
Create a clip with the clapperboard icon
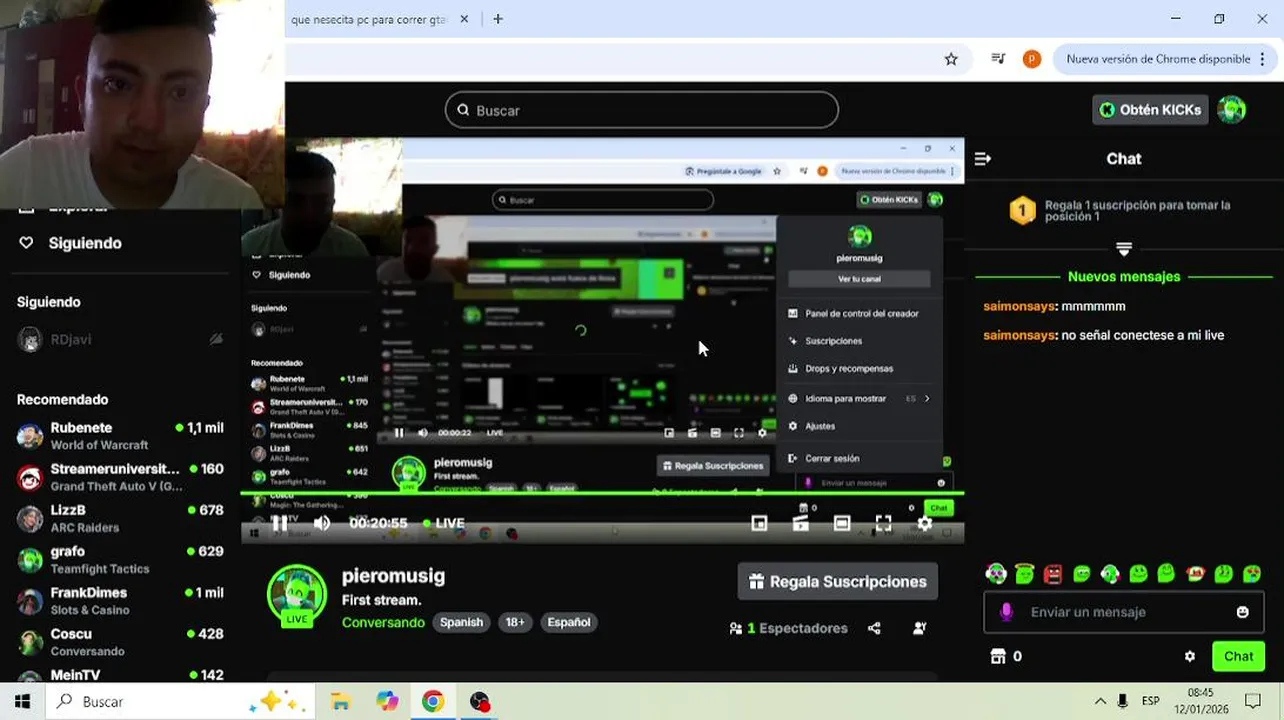tap(800, 523)
